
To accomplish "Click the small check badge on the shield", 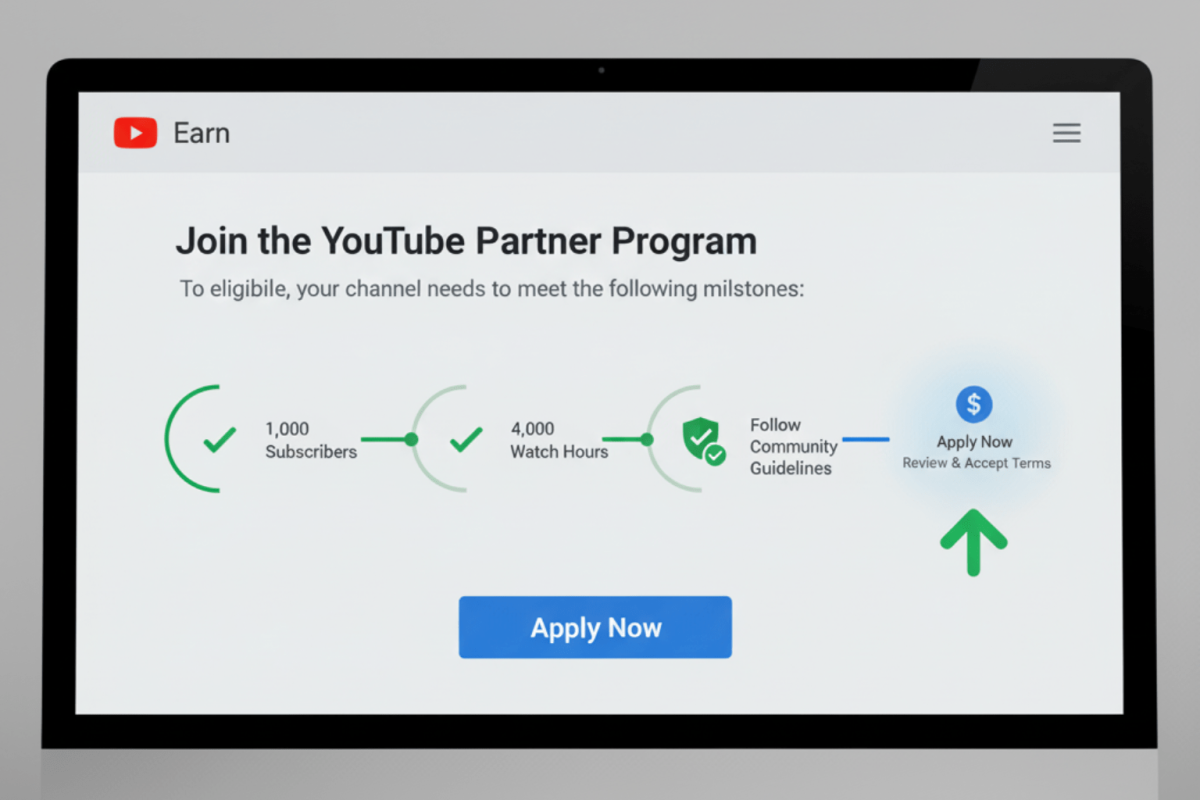I will pyautogui.click(x=715, y=455).
